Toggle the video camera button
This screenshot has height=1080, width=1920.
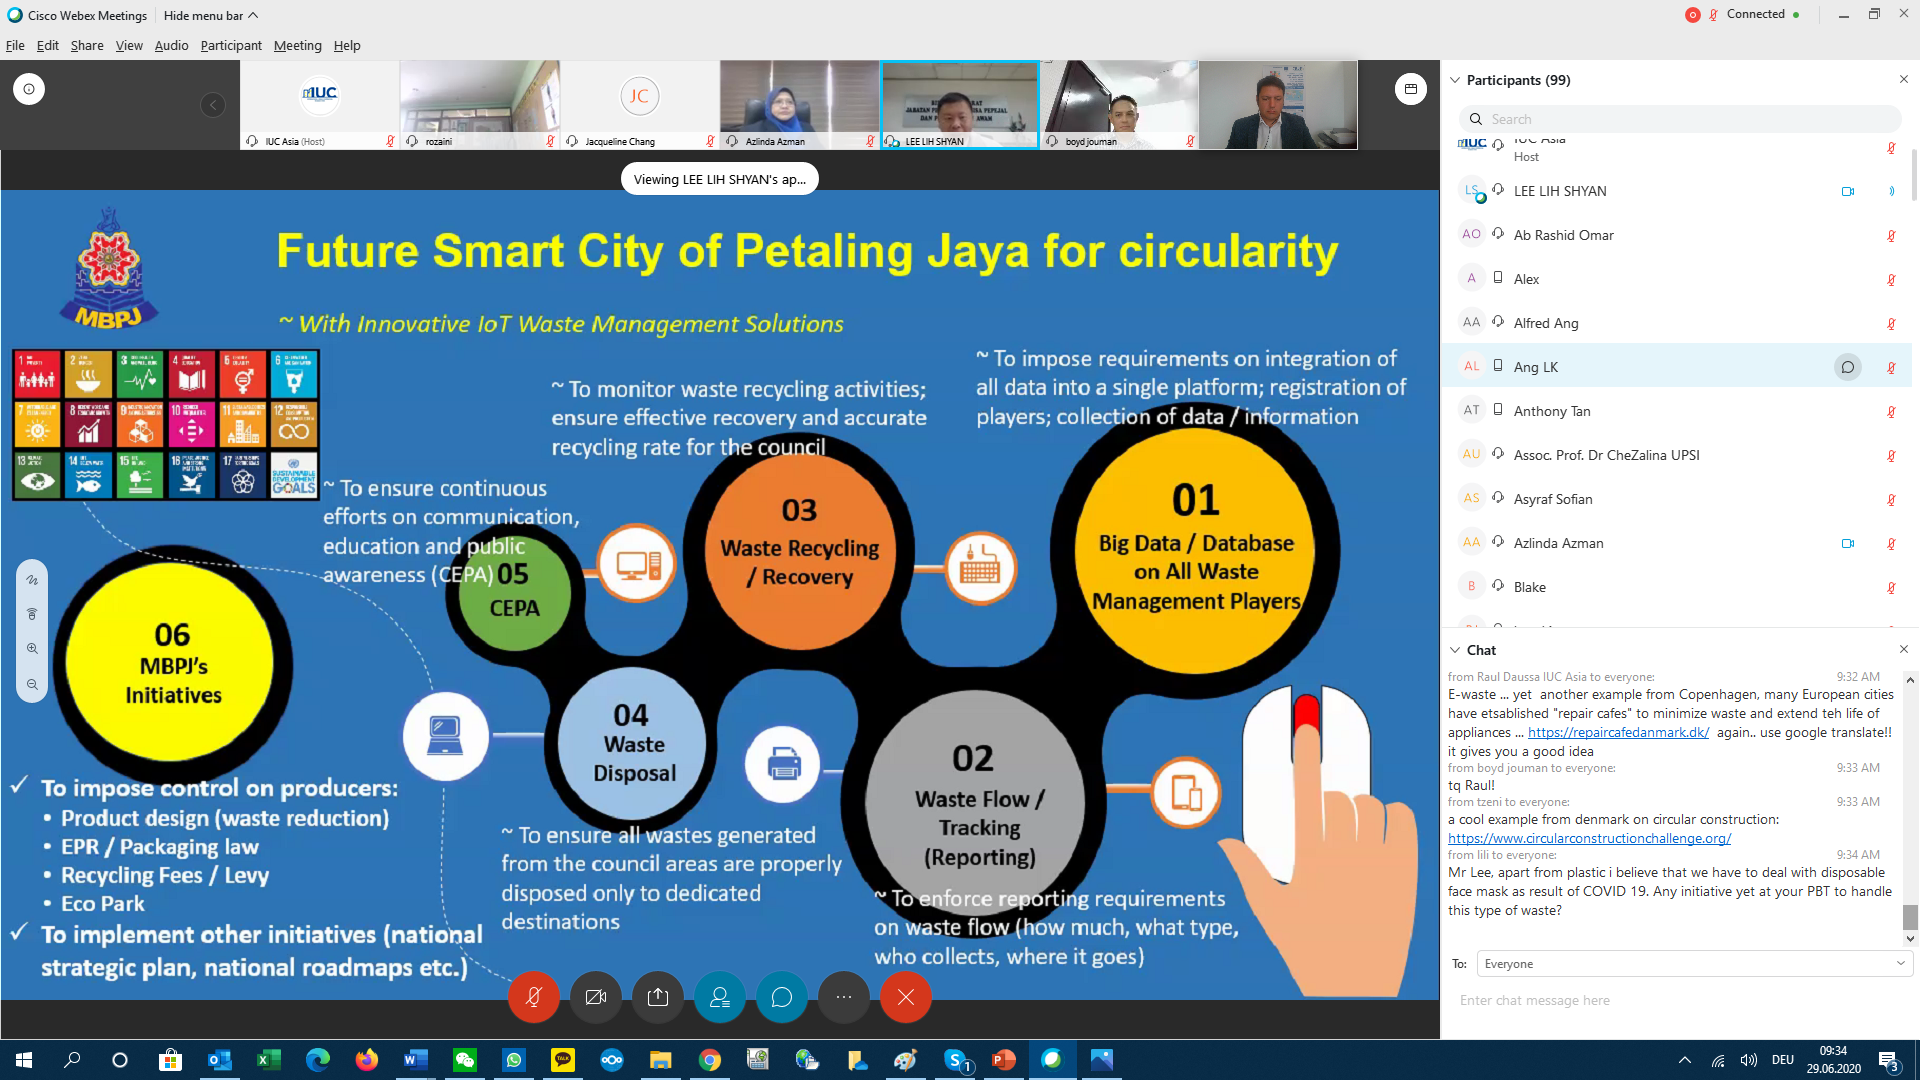[596, 997]
